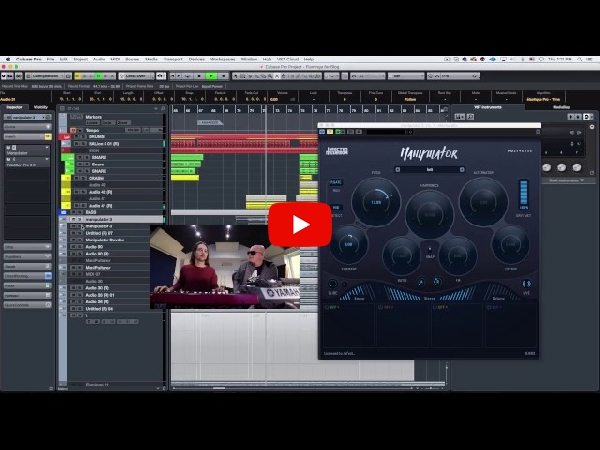The width and height of the screenshot is (600, 450).
Task: Adjust the Harmonics knob in Manipulator
Action: (429, 215)
